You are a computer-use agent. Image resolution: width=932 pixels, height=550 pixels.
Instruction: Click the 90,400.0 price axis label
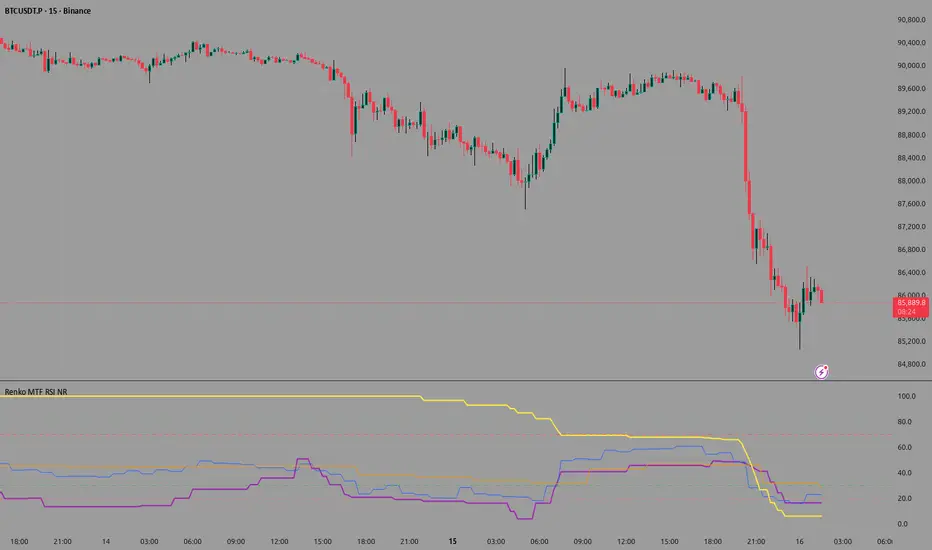coord(911,43)
